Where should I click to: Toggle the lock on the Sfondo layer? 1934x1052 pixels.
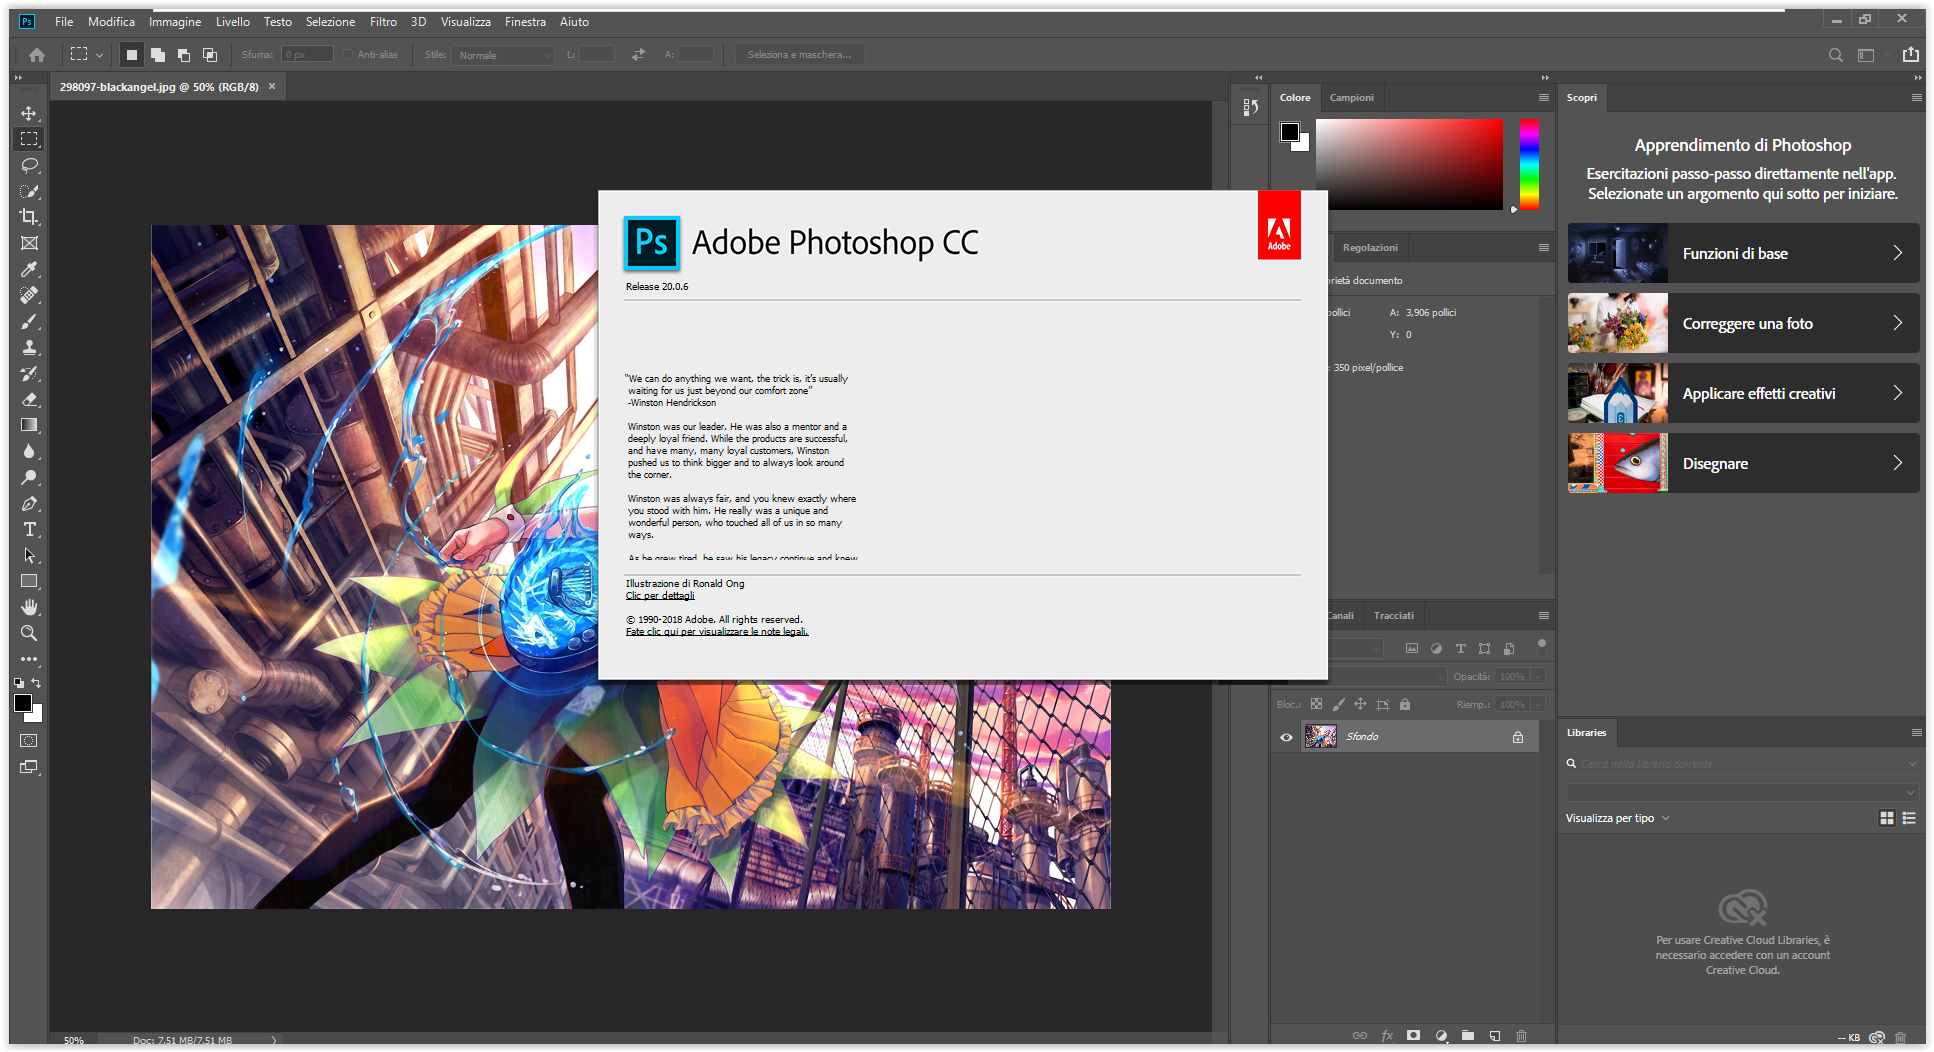click(1518, 737)
